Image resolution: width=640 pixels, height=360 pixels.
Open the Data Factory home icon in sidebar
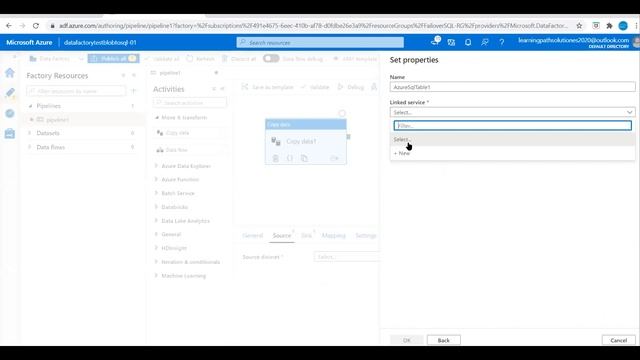pyautogui.click(x=10, y=73)
